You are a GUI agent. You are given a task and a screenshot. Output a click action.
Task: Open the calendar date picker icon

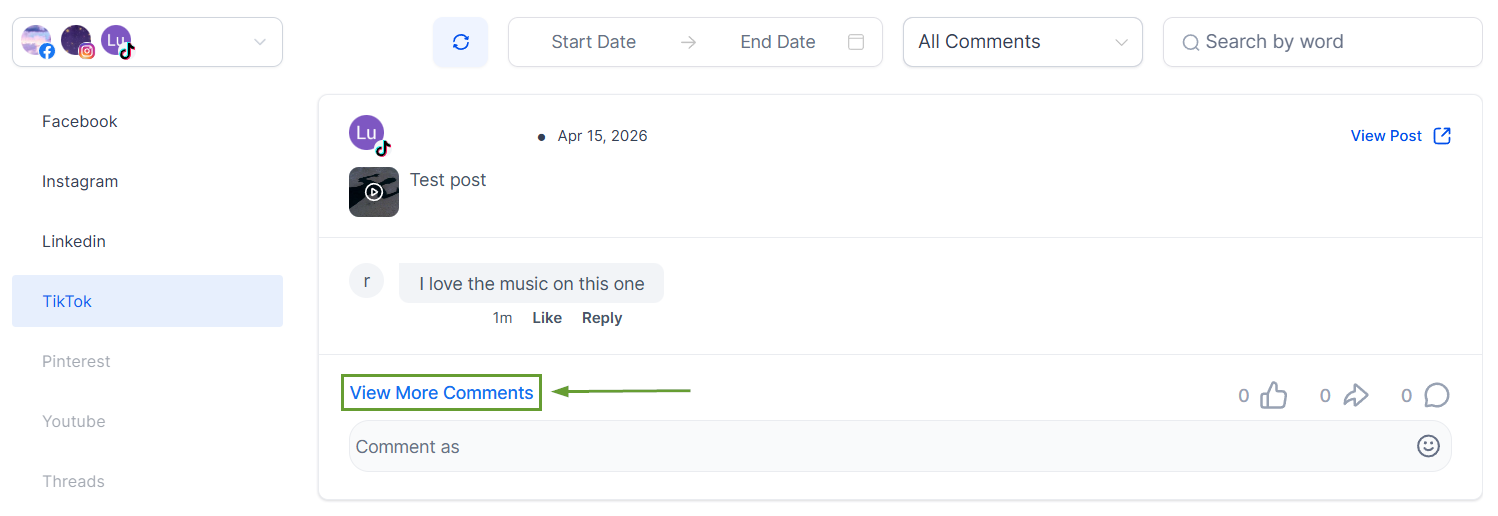pyautogui.click(x=855, y=42)
